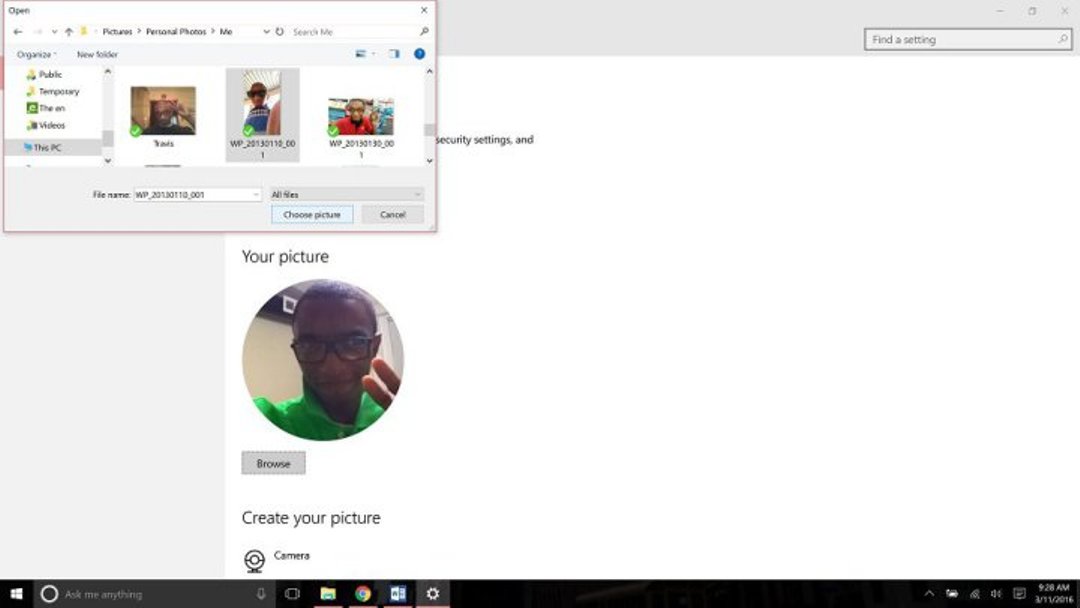
Task: Open the Organize menu
Action: [37, 54]
